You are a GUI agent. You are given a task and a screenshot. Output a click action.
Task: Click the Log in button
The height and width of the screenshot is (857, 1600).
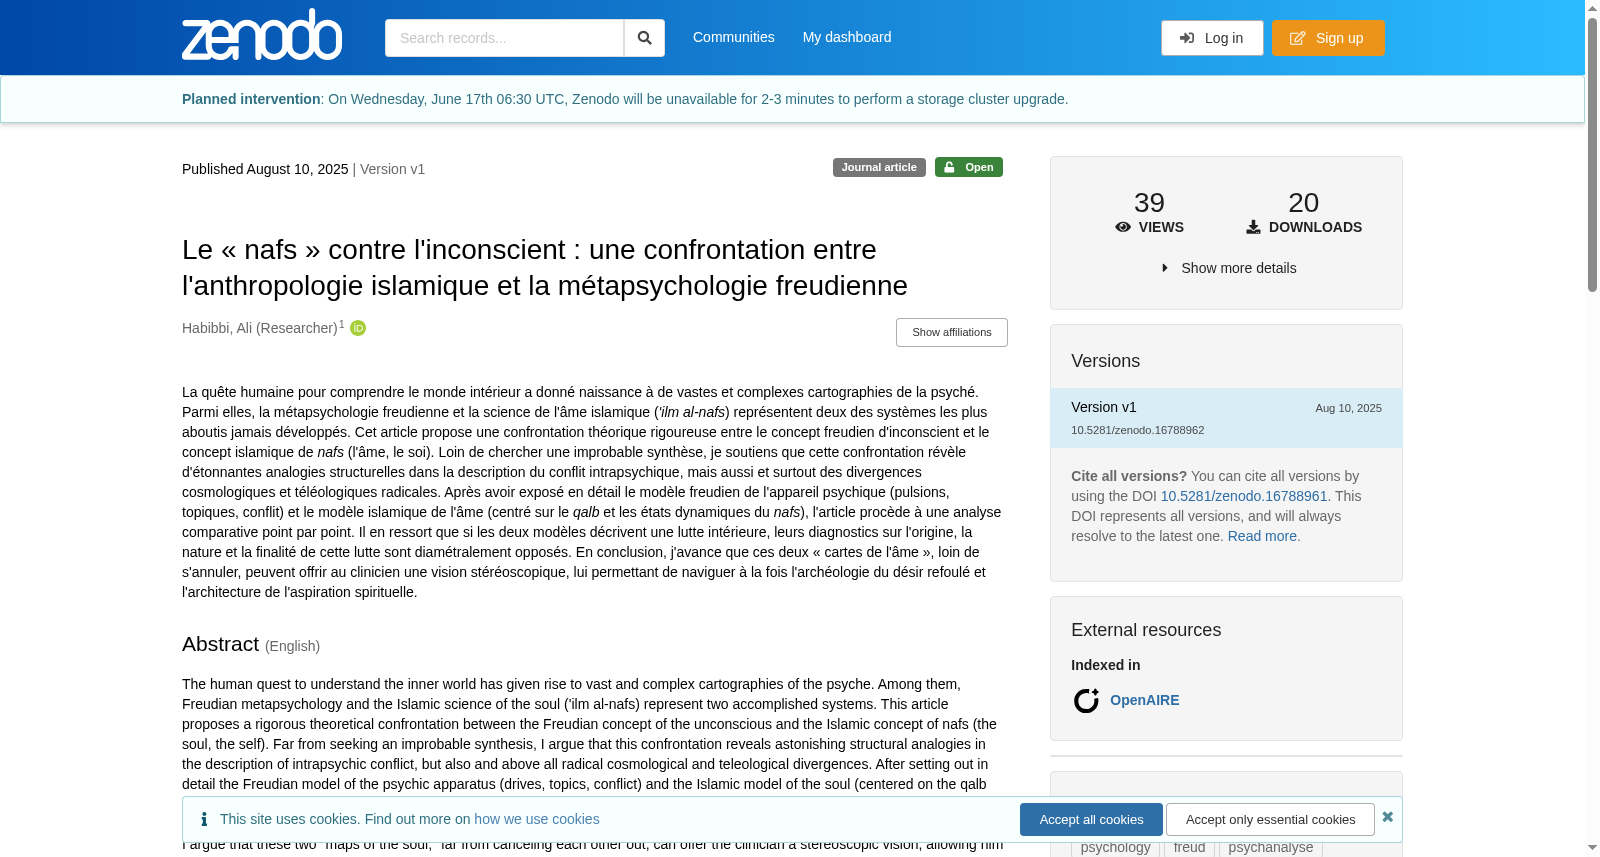point(1212,38)
